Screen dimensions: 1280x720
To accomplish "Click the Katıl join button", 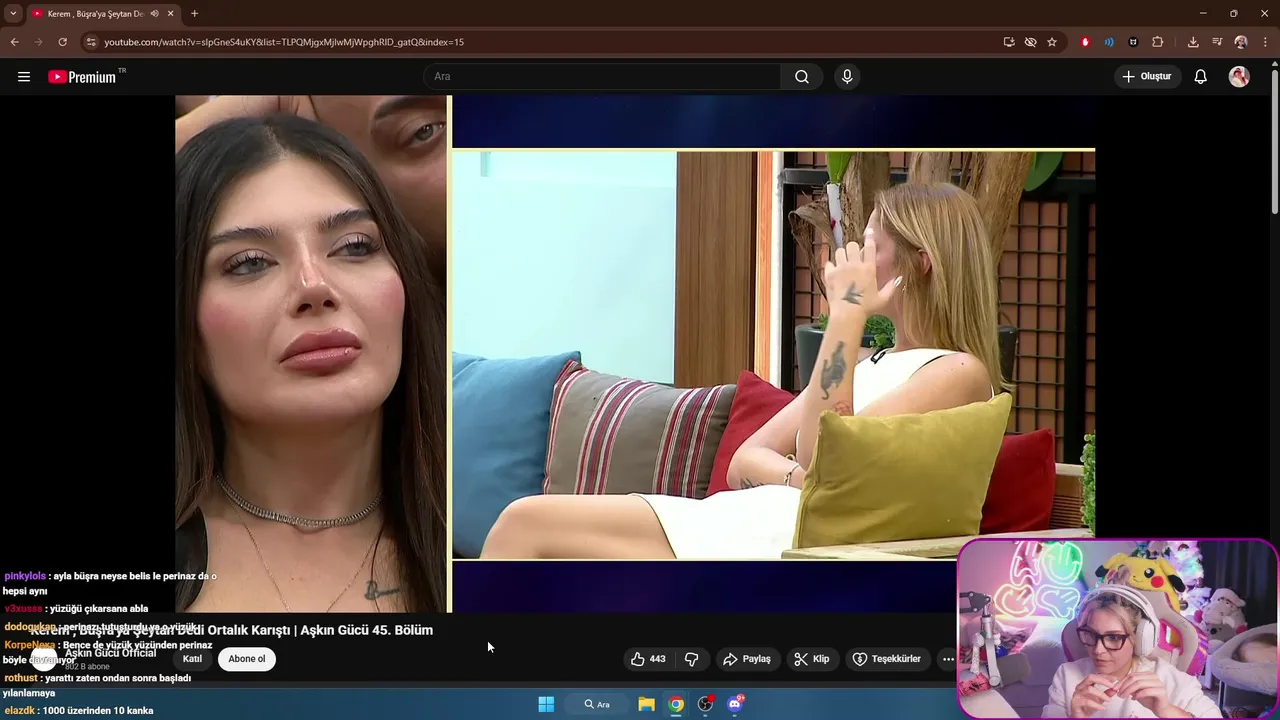I will point(192,659).
